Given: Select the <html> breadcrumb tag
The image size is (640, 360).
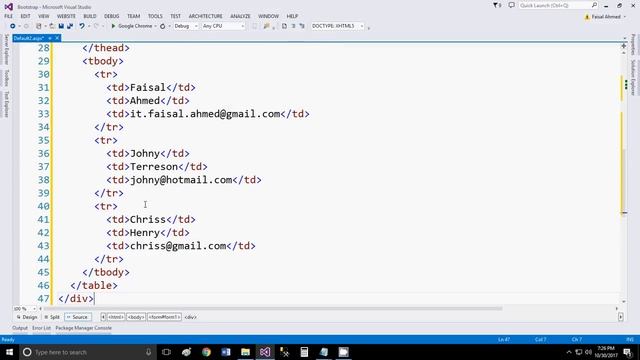Looking at the screenshot, I should click(x=116, y=317).
